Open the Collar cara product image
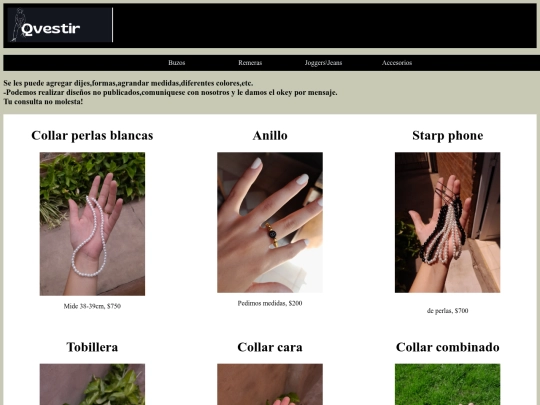Image resolution: width=540 pixels, height=405 pixels. point(270,384)
